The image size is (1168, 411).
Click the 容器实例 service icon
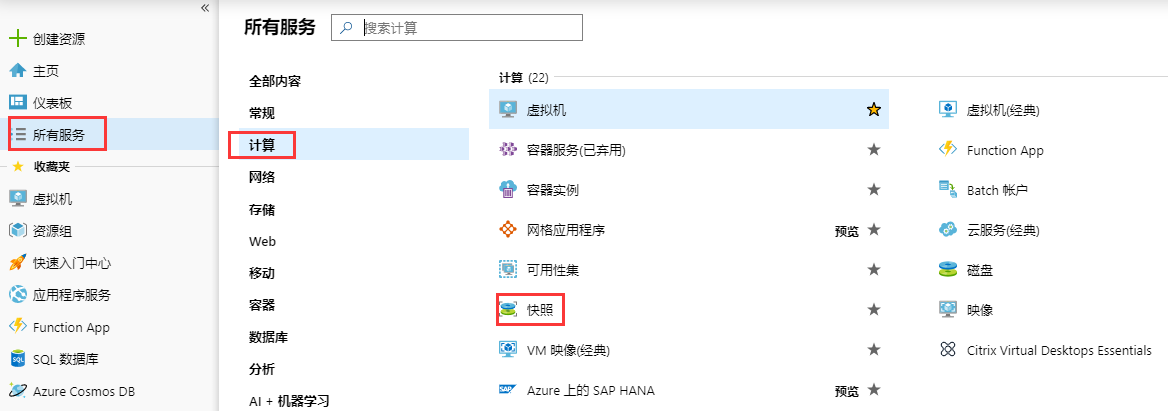[x=508, y=190]
